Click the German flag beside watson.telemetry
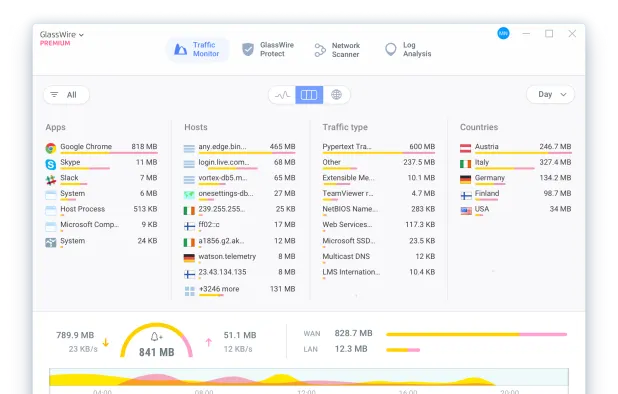Viewport: 618px width, 394px height. [x=189, y=258]
